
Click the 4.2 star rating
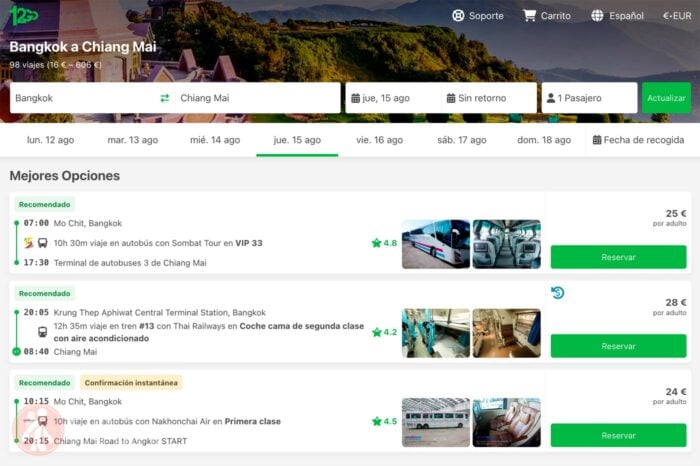coord(384,332)
